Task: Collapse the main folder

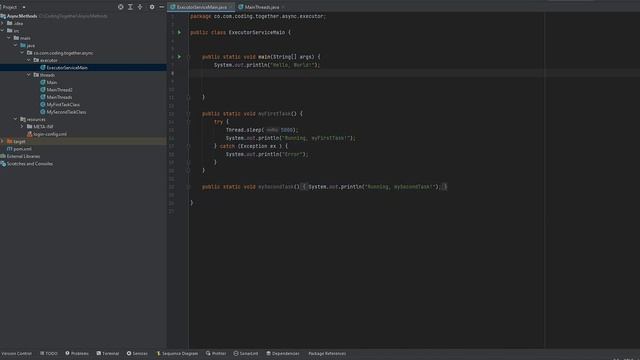Action: click(x=9, y=38)
